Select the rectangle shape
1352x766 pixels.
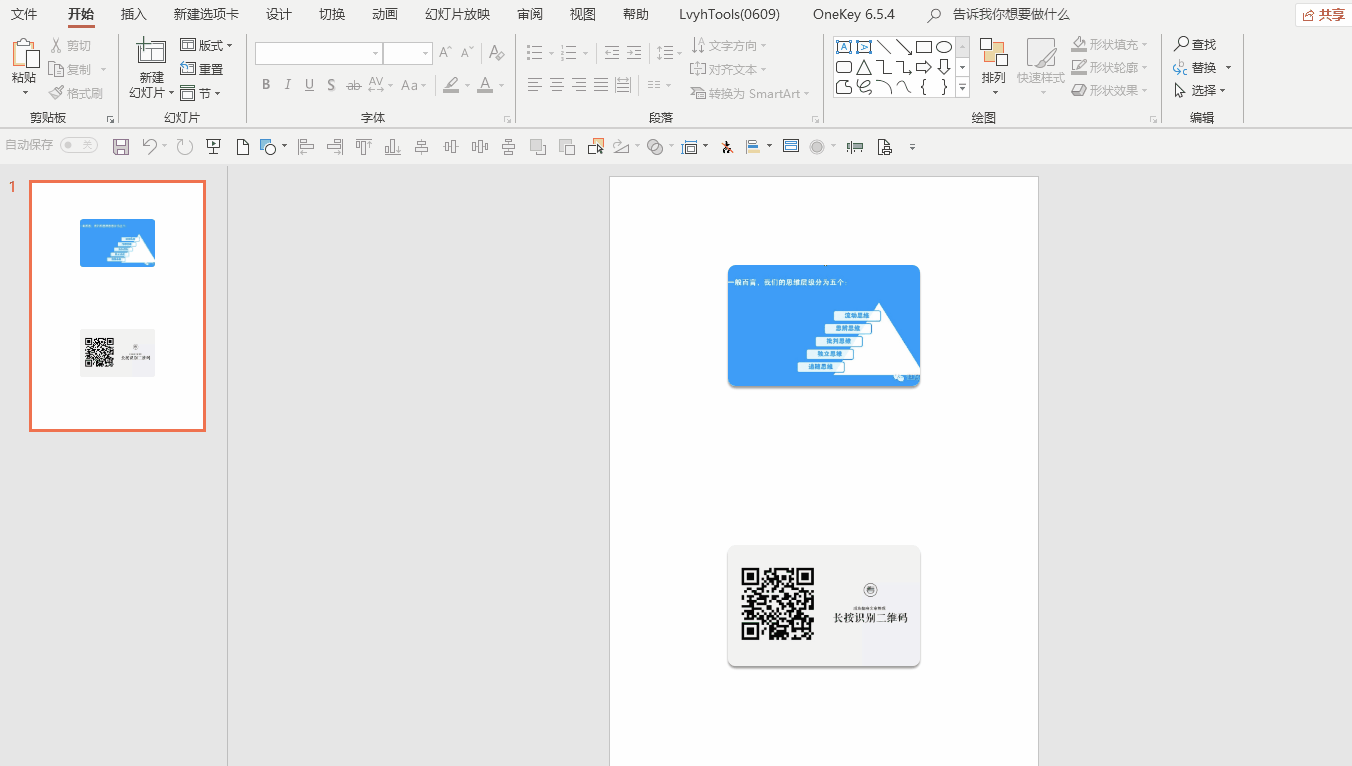coord(924,47)
